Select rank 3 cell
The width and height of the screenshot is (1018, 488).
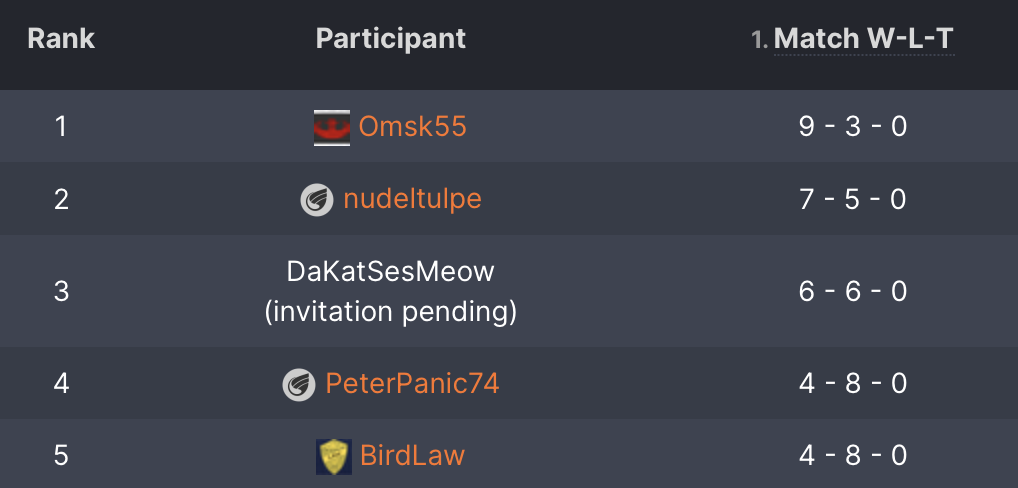coord(61,291)
